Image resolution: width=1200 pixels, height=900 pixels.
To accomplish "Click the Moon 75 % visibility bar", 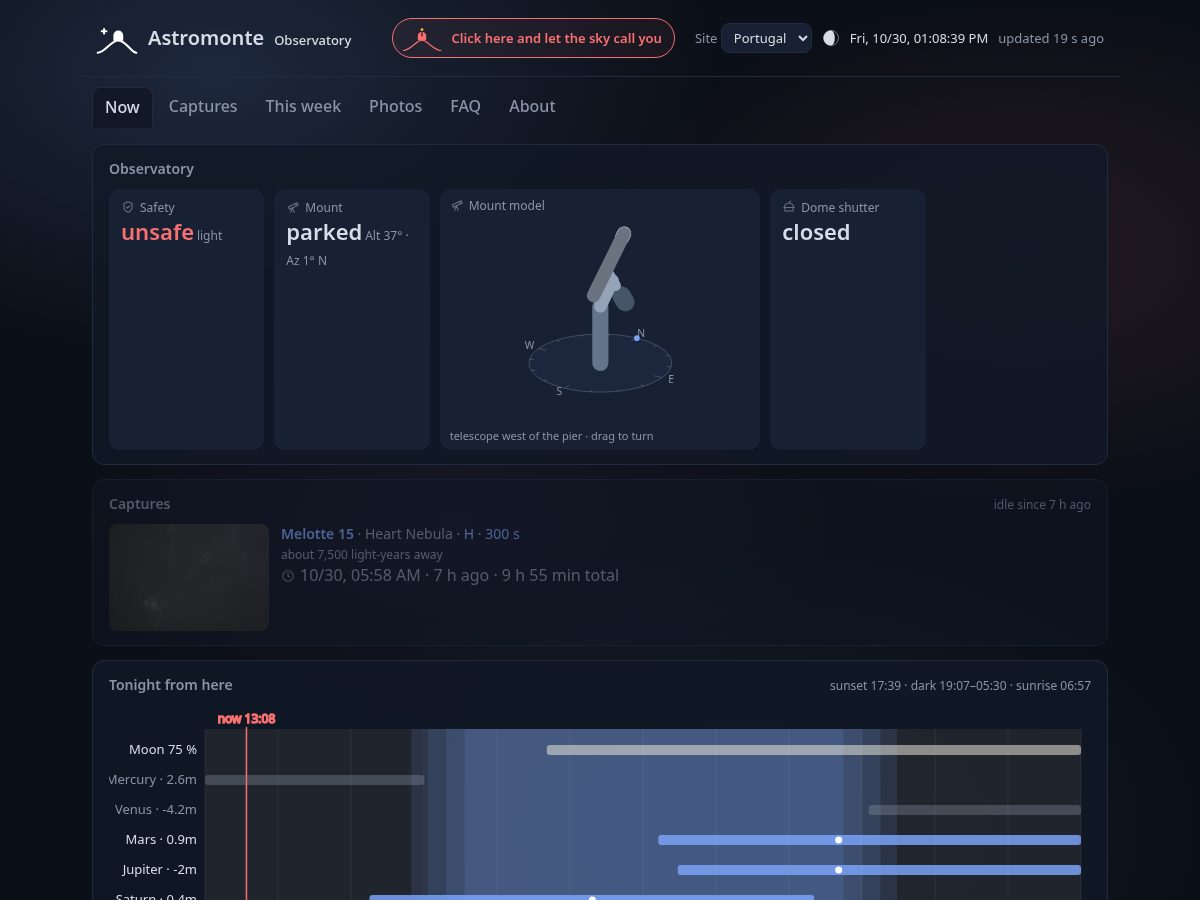I will coord(814,750).
